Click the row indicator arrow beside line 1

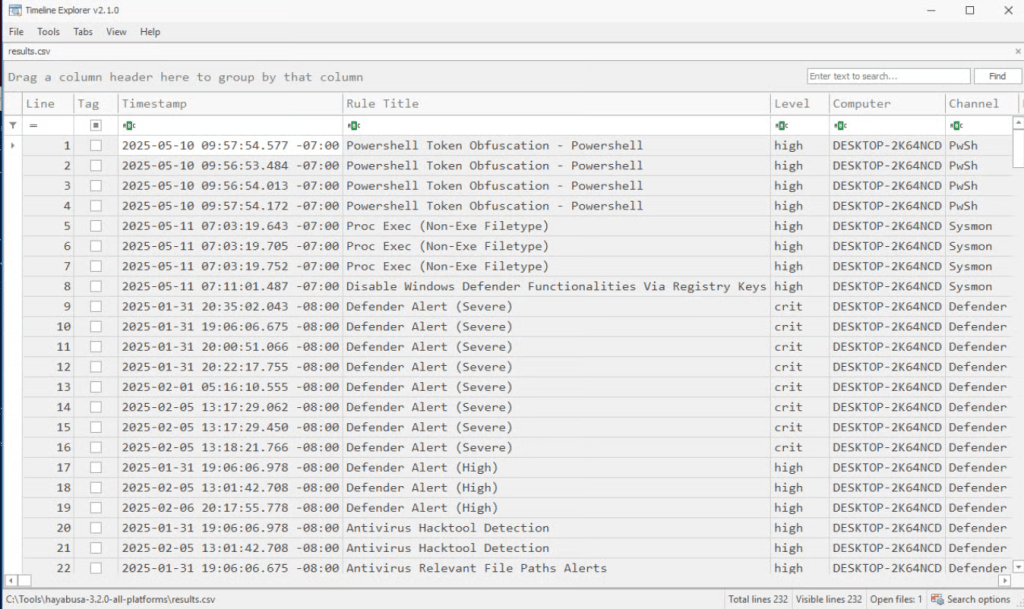pos(12,146)
